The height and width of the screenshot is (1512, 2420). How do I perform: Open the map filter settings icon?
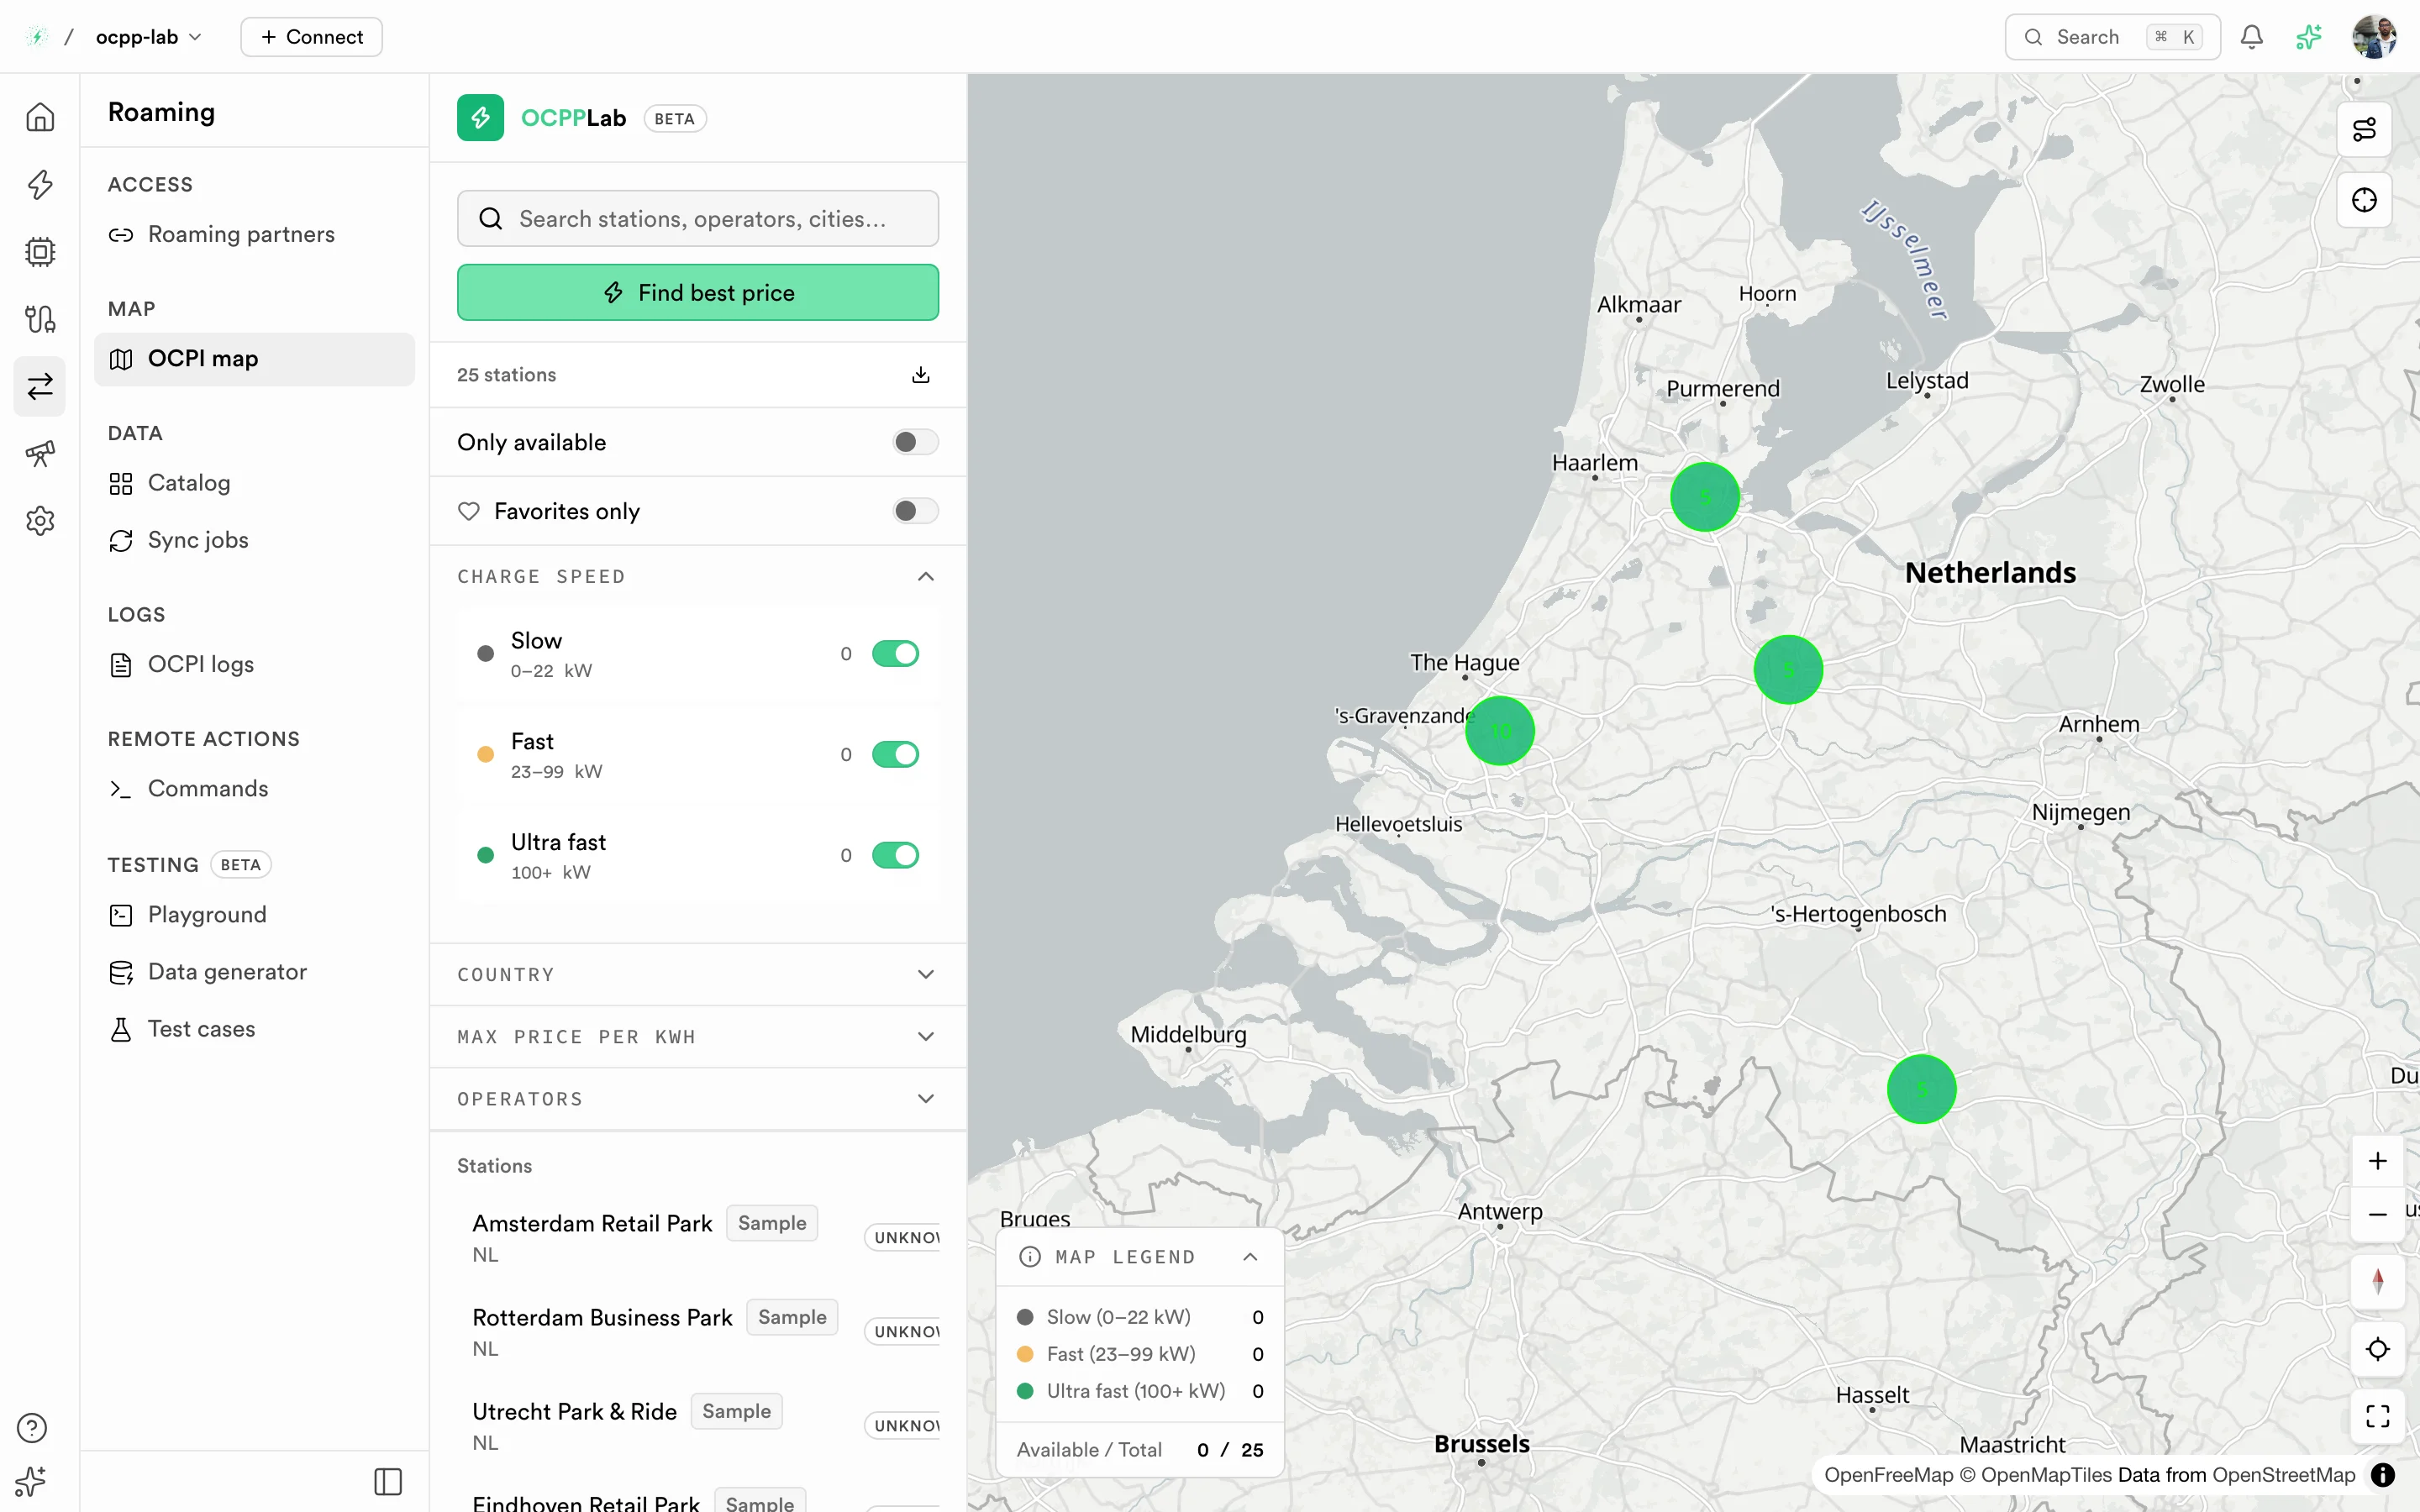pos(2364,129)
